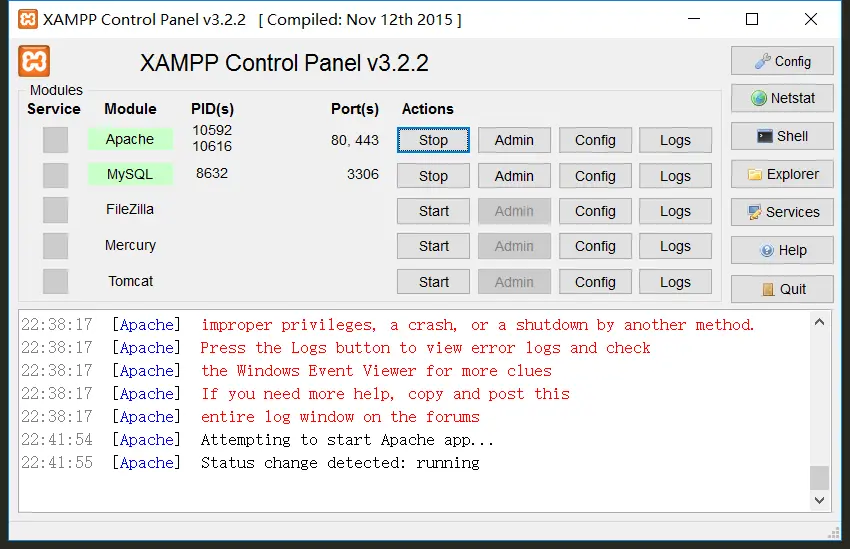
Task: Open the Windows Services button
Action: coord(782,212)
